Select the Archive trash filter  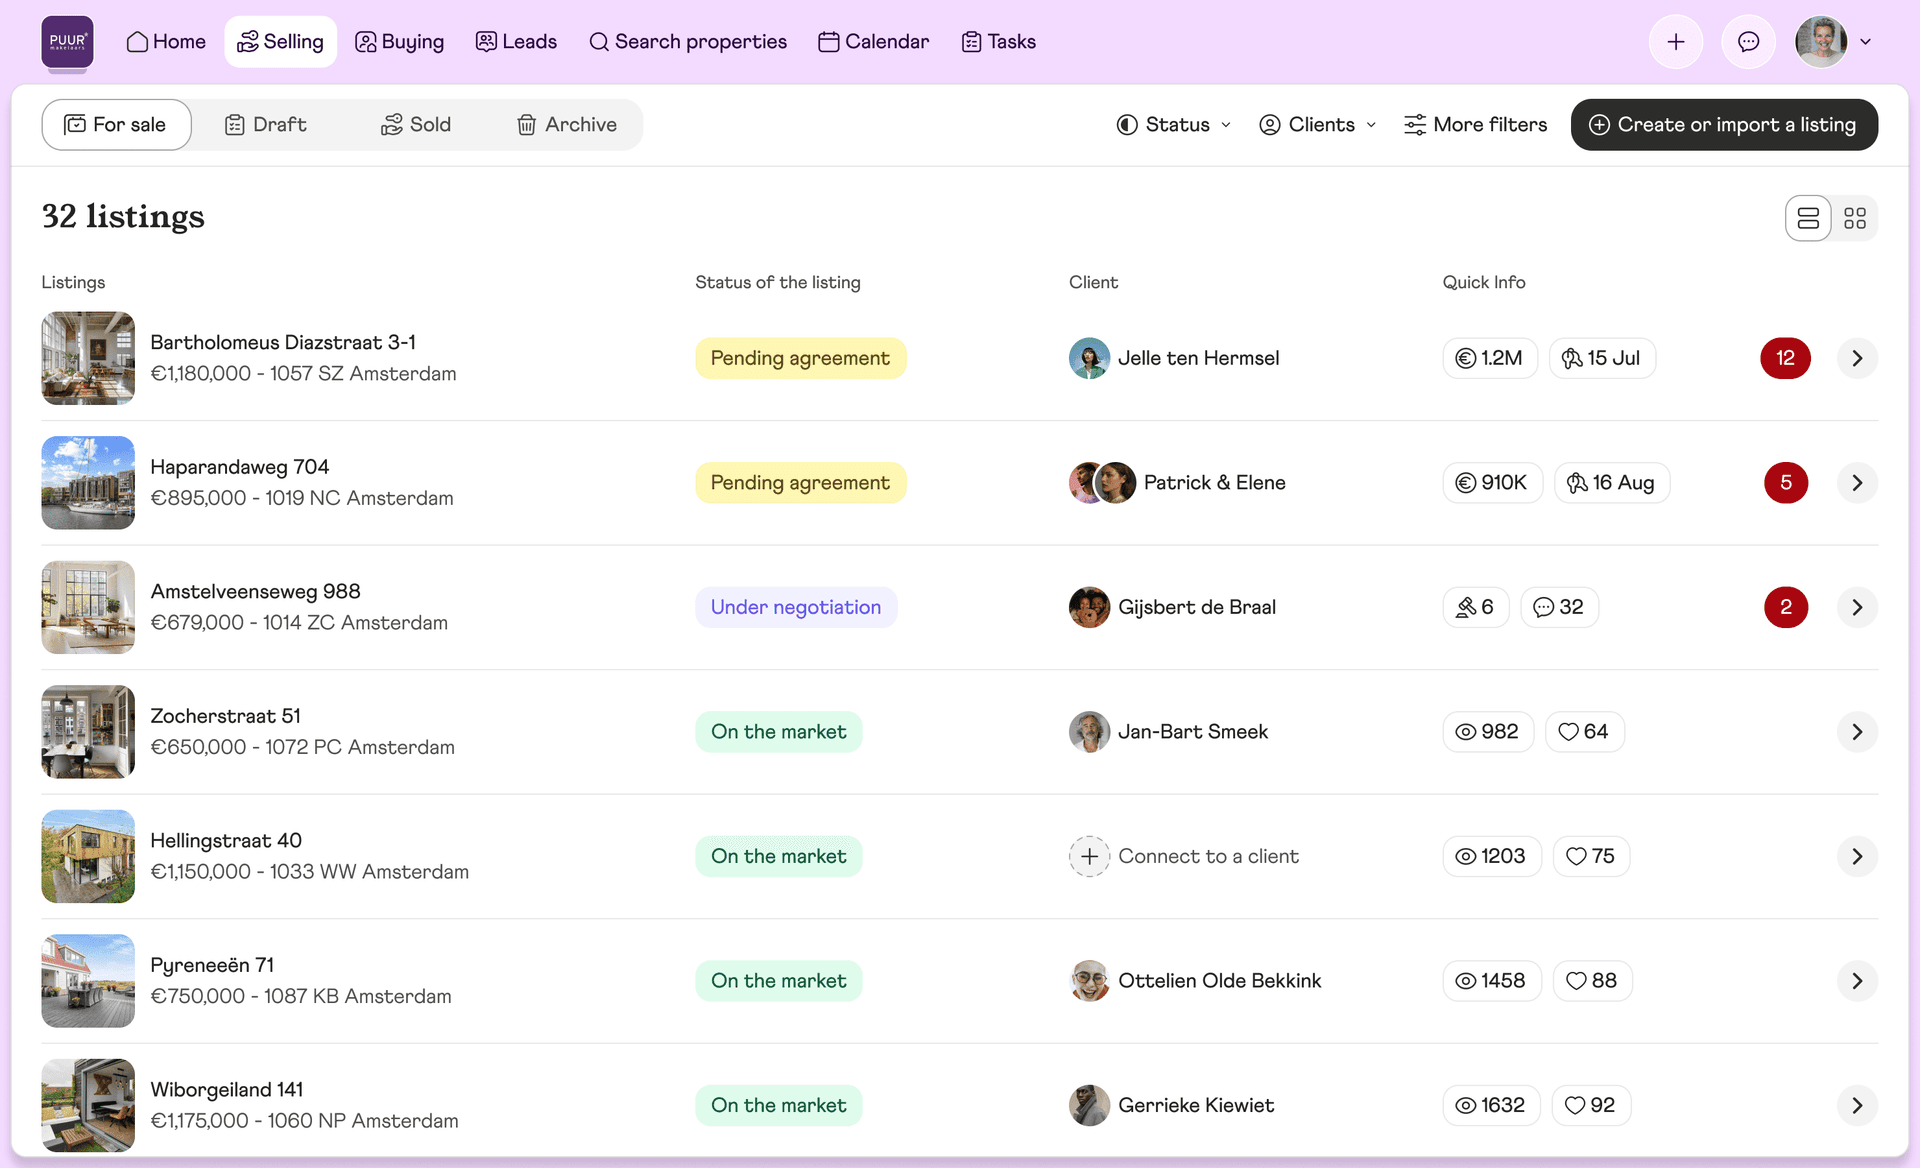(x=567, y=124)
